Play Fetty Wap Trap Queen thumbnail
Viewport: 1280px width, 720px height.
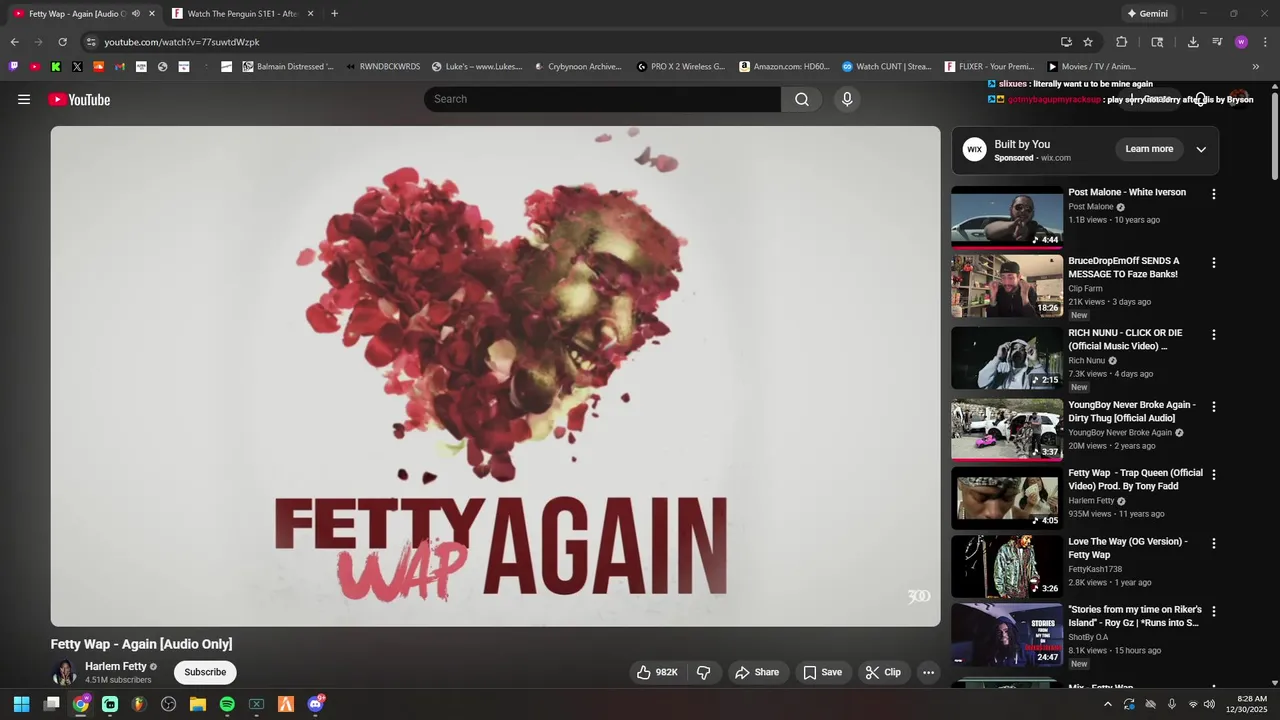point(1007,498)
